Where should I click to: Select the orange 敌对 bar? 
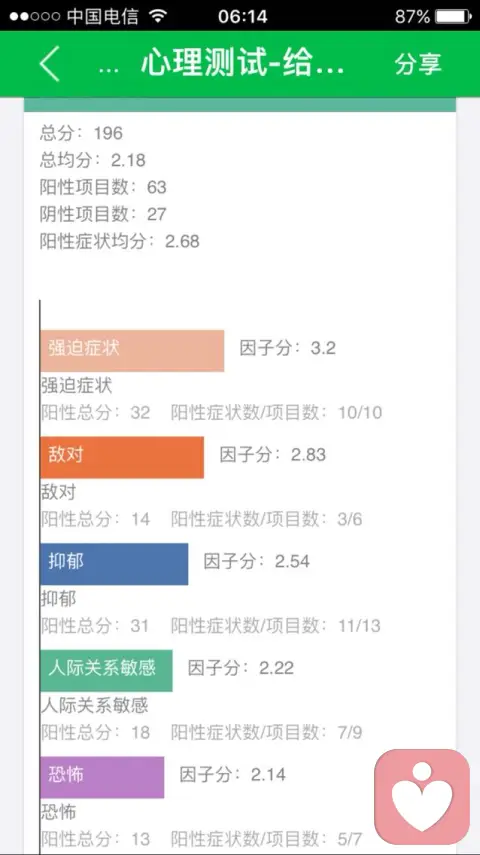pyautogui.click(x=122, y=457)
